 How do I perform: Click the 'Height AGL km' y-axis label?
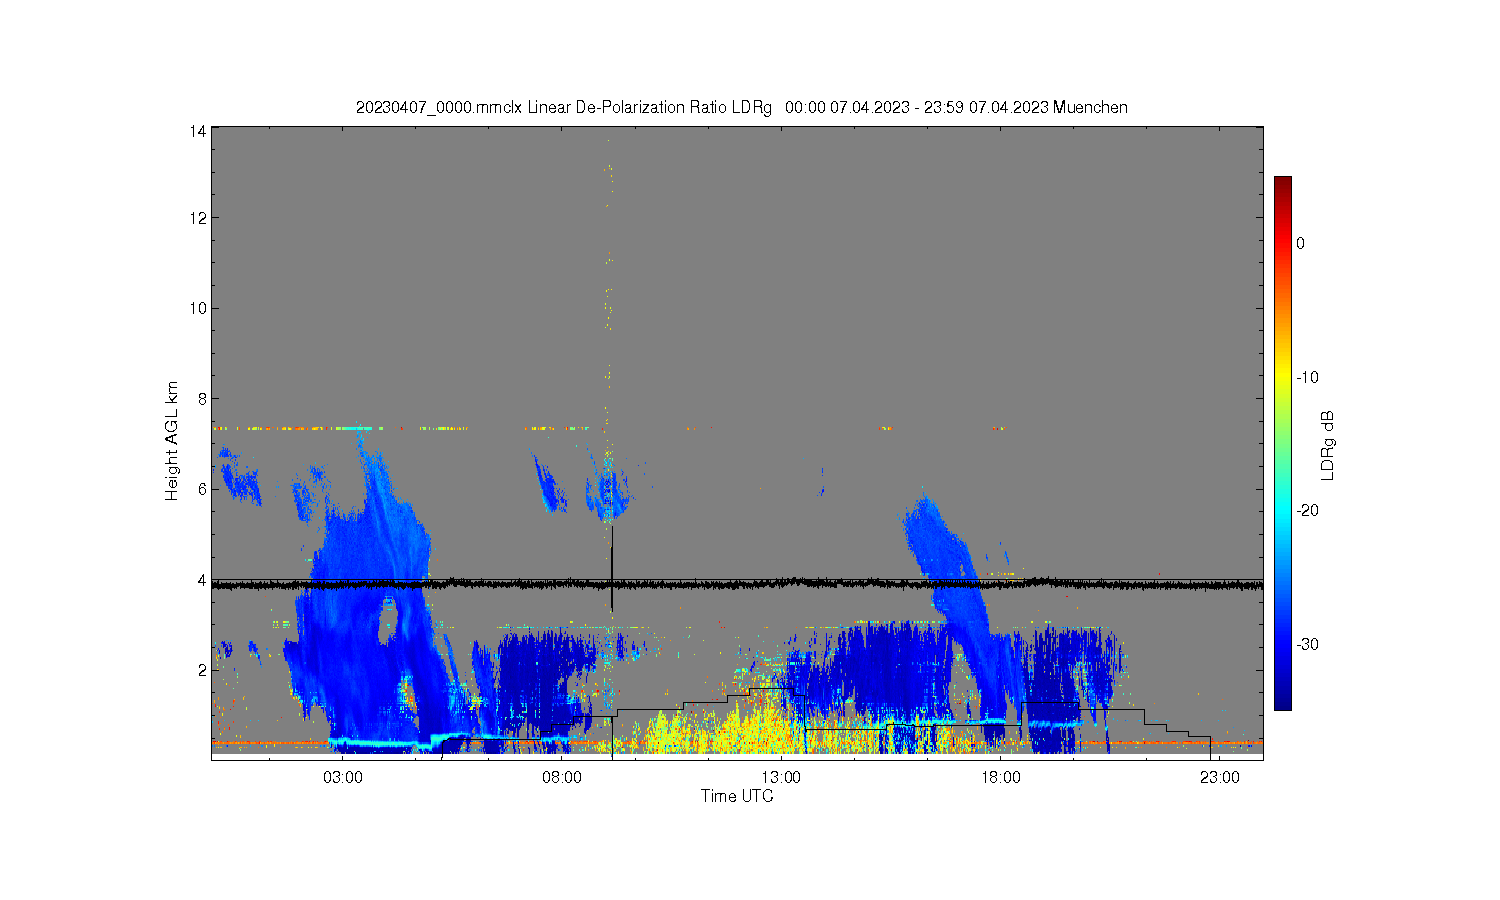[172, 441]
